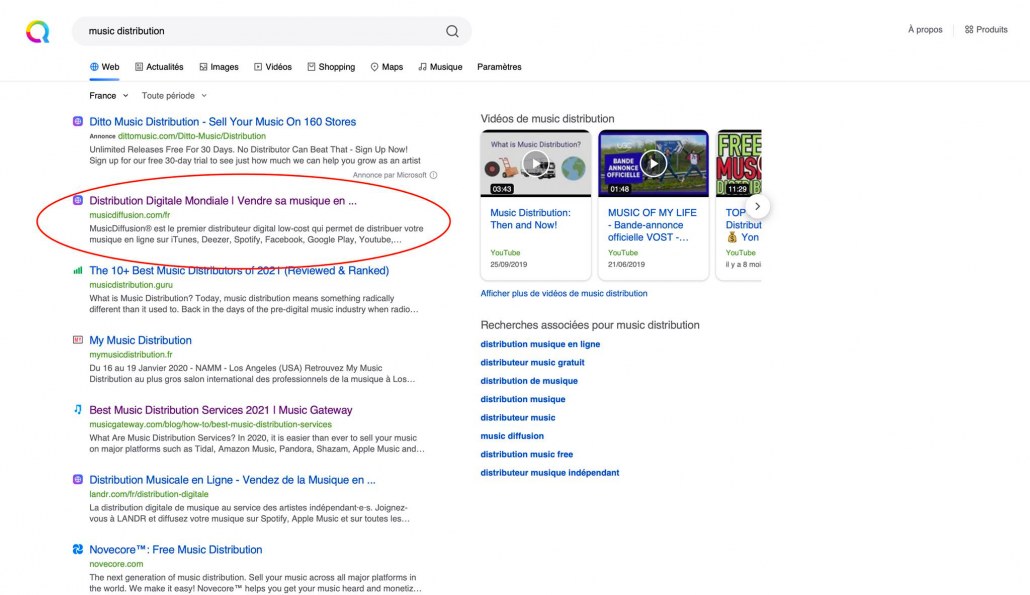This screenshot has height=595, width=1030.
Task: Open the Maps tab
Action: coord(386,67)
